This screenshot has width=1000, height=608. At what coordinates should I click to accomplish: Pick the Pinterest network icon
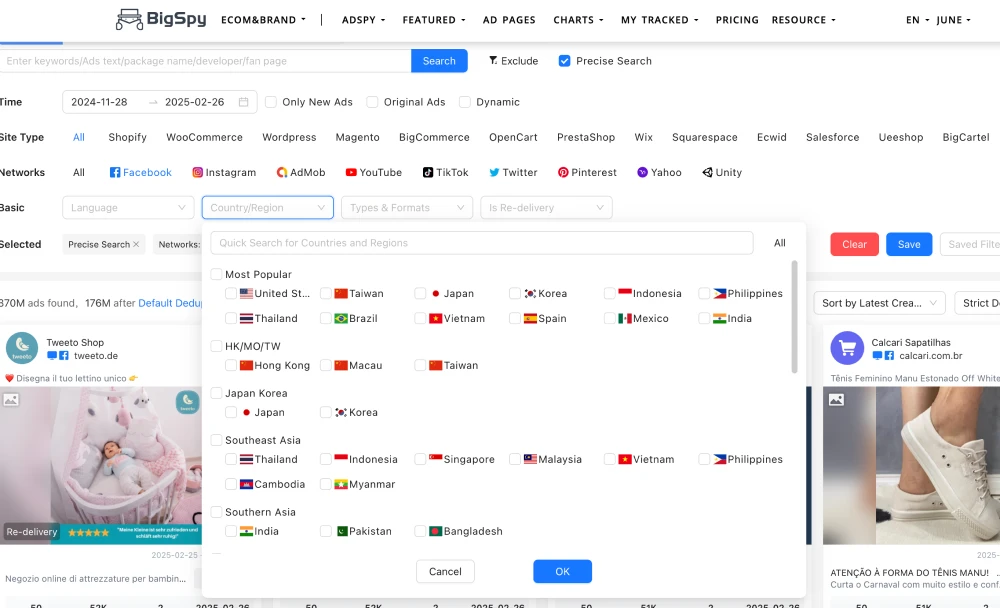click(563, 172)
